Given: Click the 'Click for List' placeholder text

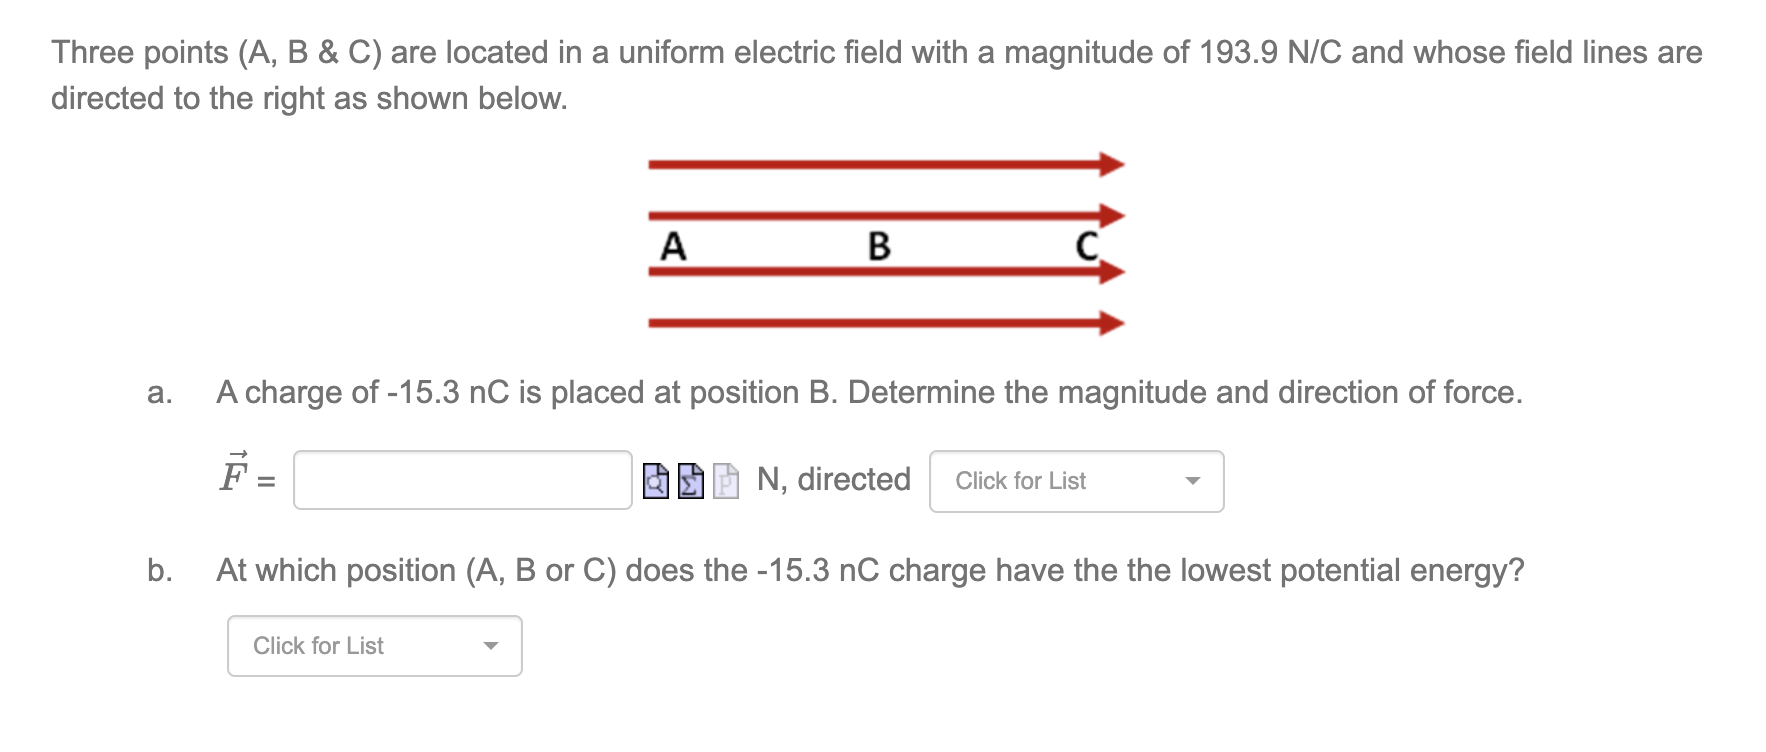Looking at the screenshot, I should [x=1019, y=481].
